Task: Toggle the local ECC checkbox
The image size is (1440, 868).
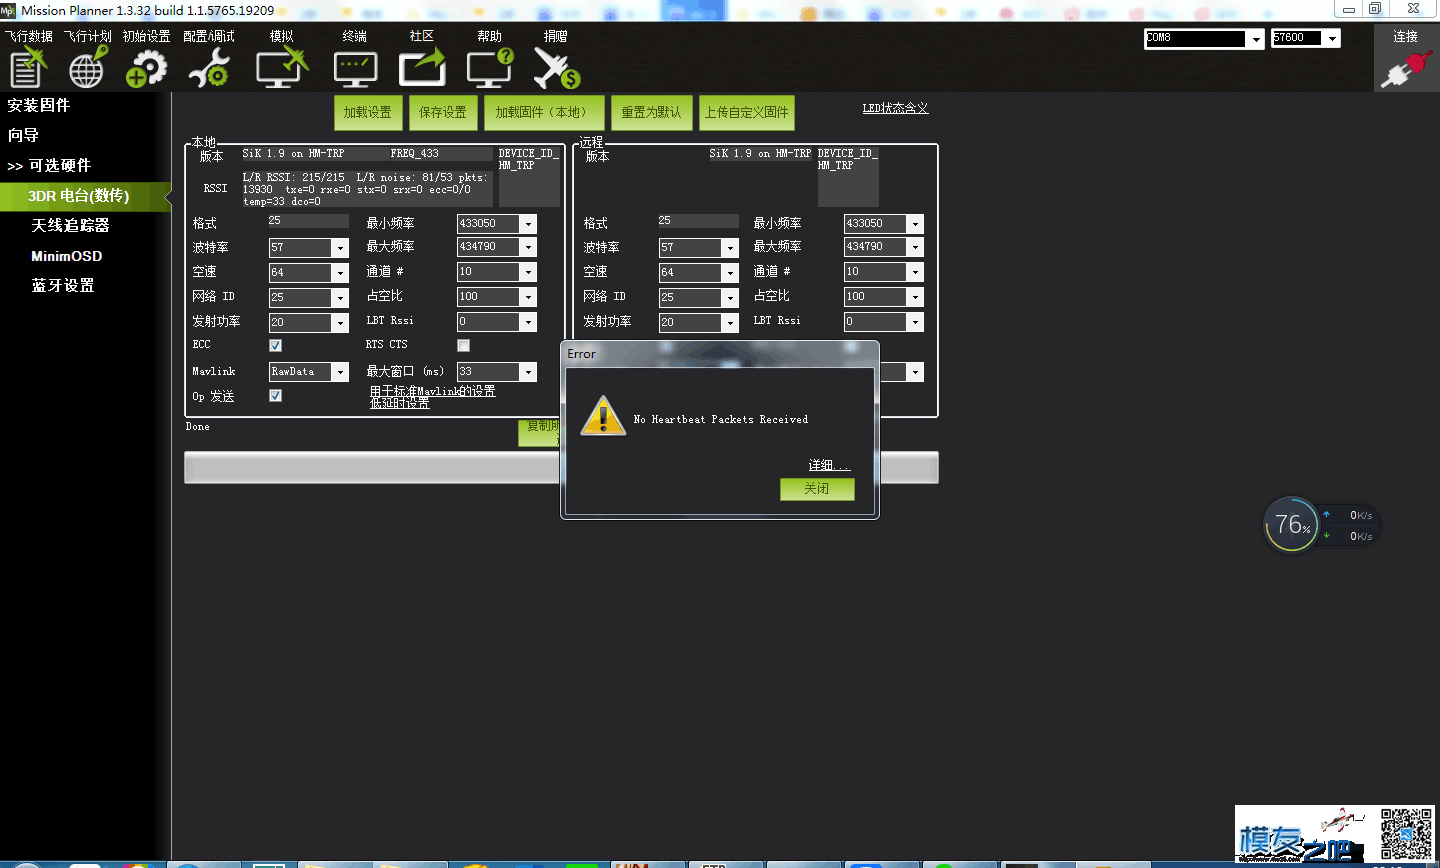Action: tap(275, 345)
